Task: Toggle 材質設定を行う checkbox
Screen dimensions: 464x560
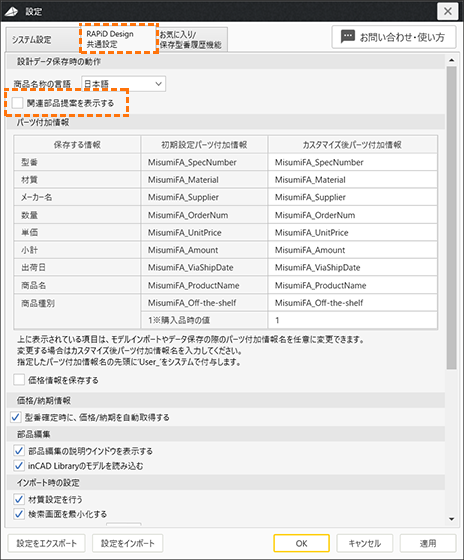Action: 19,499
